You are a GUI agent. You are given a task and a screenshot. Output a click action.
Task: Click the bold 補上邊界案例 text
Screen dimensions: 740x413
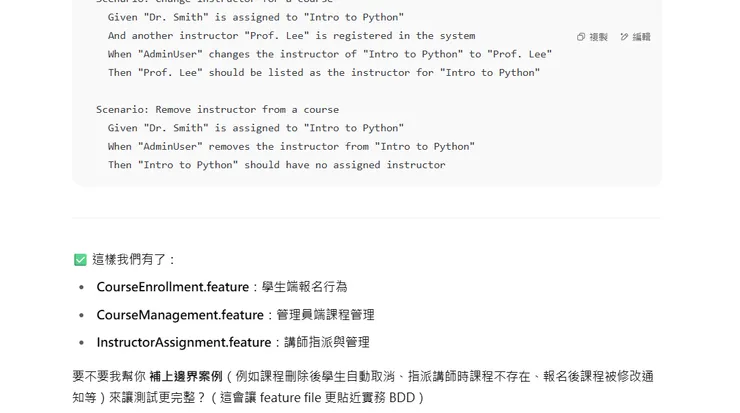(x=185, y=377)
